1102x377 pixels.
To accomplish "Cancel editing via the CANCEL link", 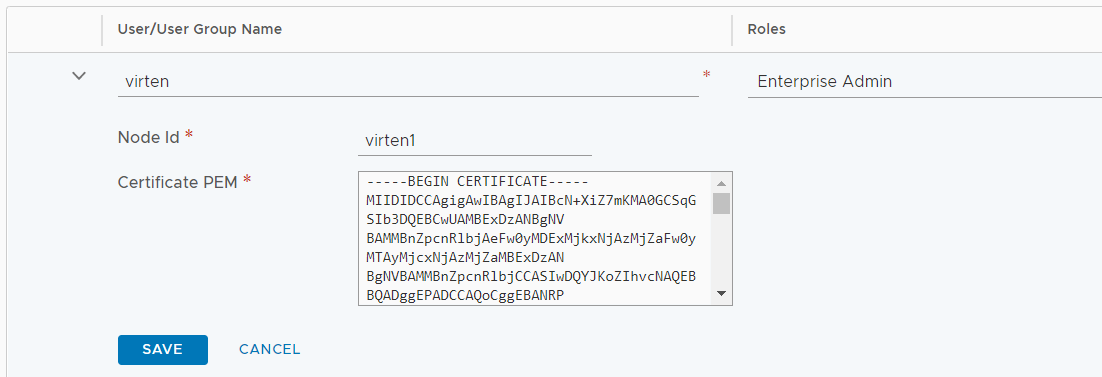I will point(269,350).
